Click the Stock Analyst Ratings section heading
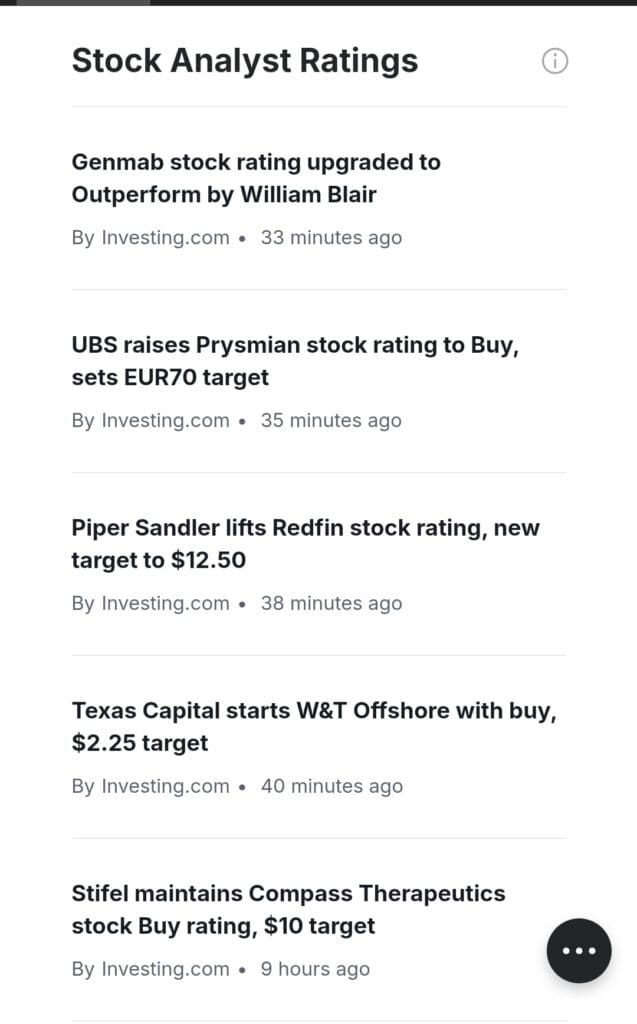 pos(245,61)
